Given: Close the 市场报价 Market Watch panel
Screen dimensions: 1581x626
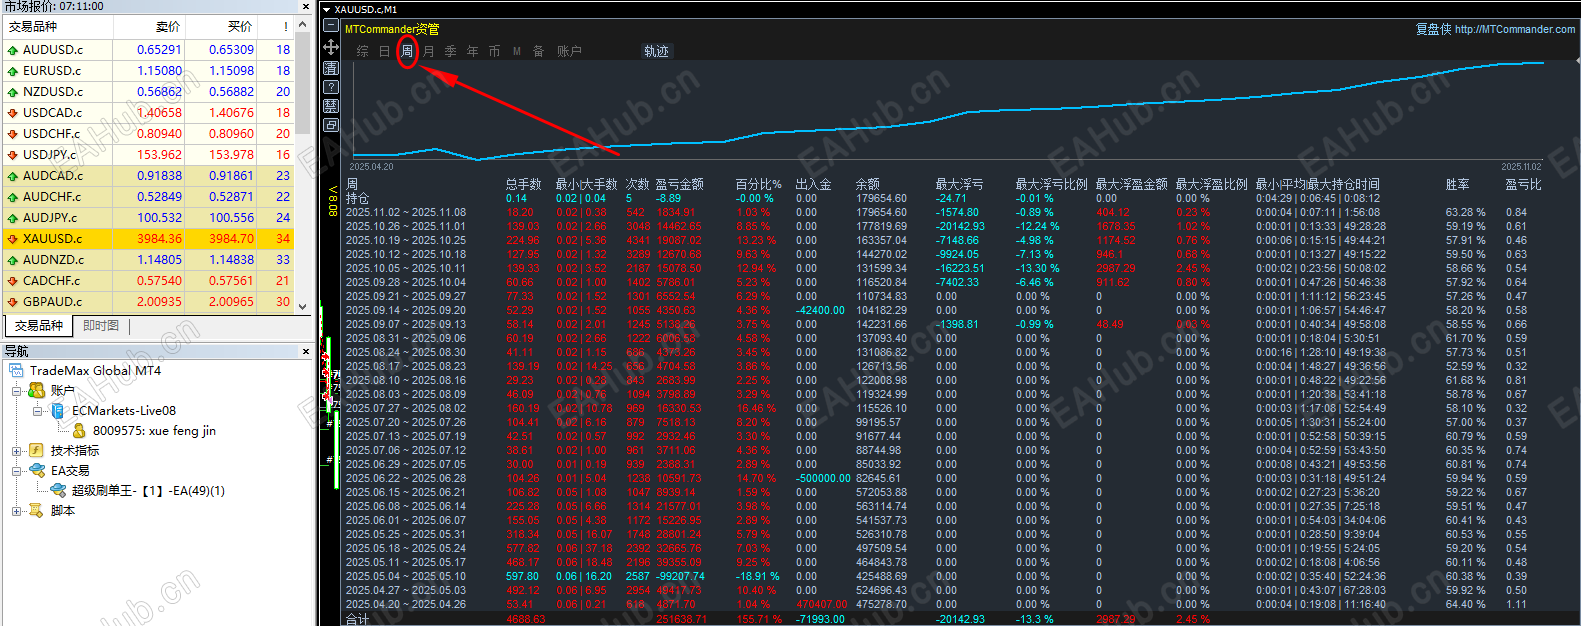Looking at the screenshot, I should coord(306,6).
